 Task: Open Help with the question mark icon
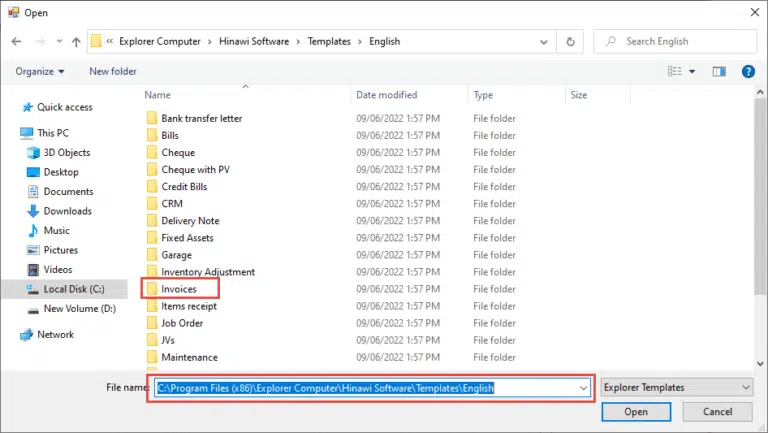tap(748, 72)
